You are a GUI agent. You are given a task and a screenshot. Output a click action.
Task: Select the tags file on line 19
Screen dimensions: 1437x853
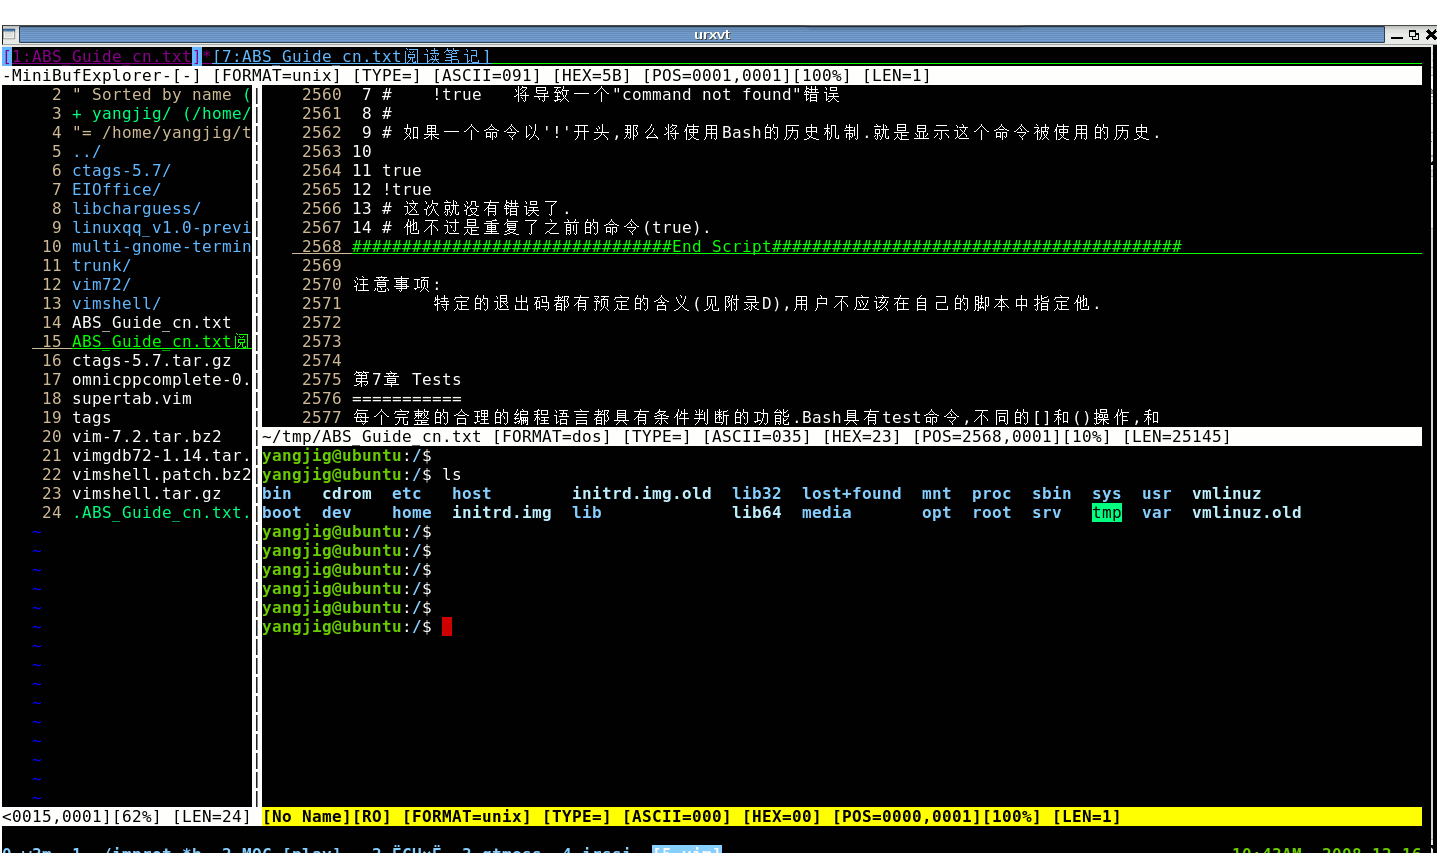click(91, 417)
